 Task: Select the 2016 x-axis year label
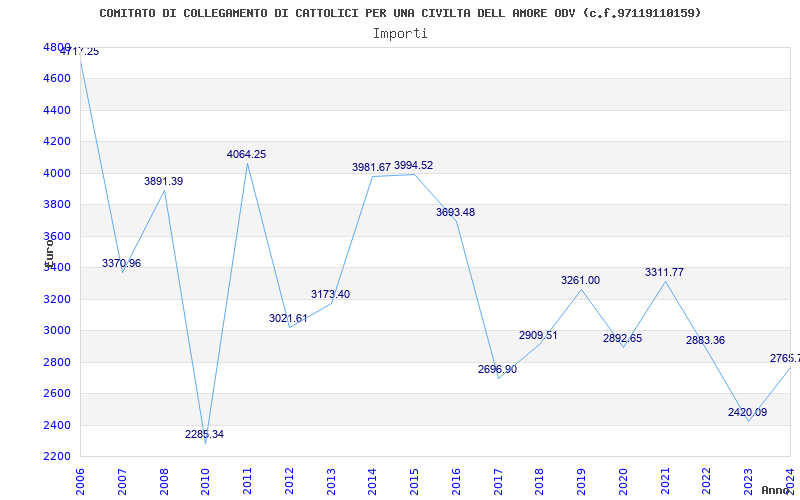[x=456, y=481]
